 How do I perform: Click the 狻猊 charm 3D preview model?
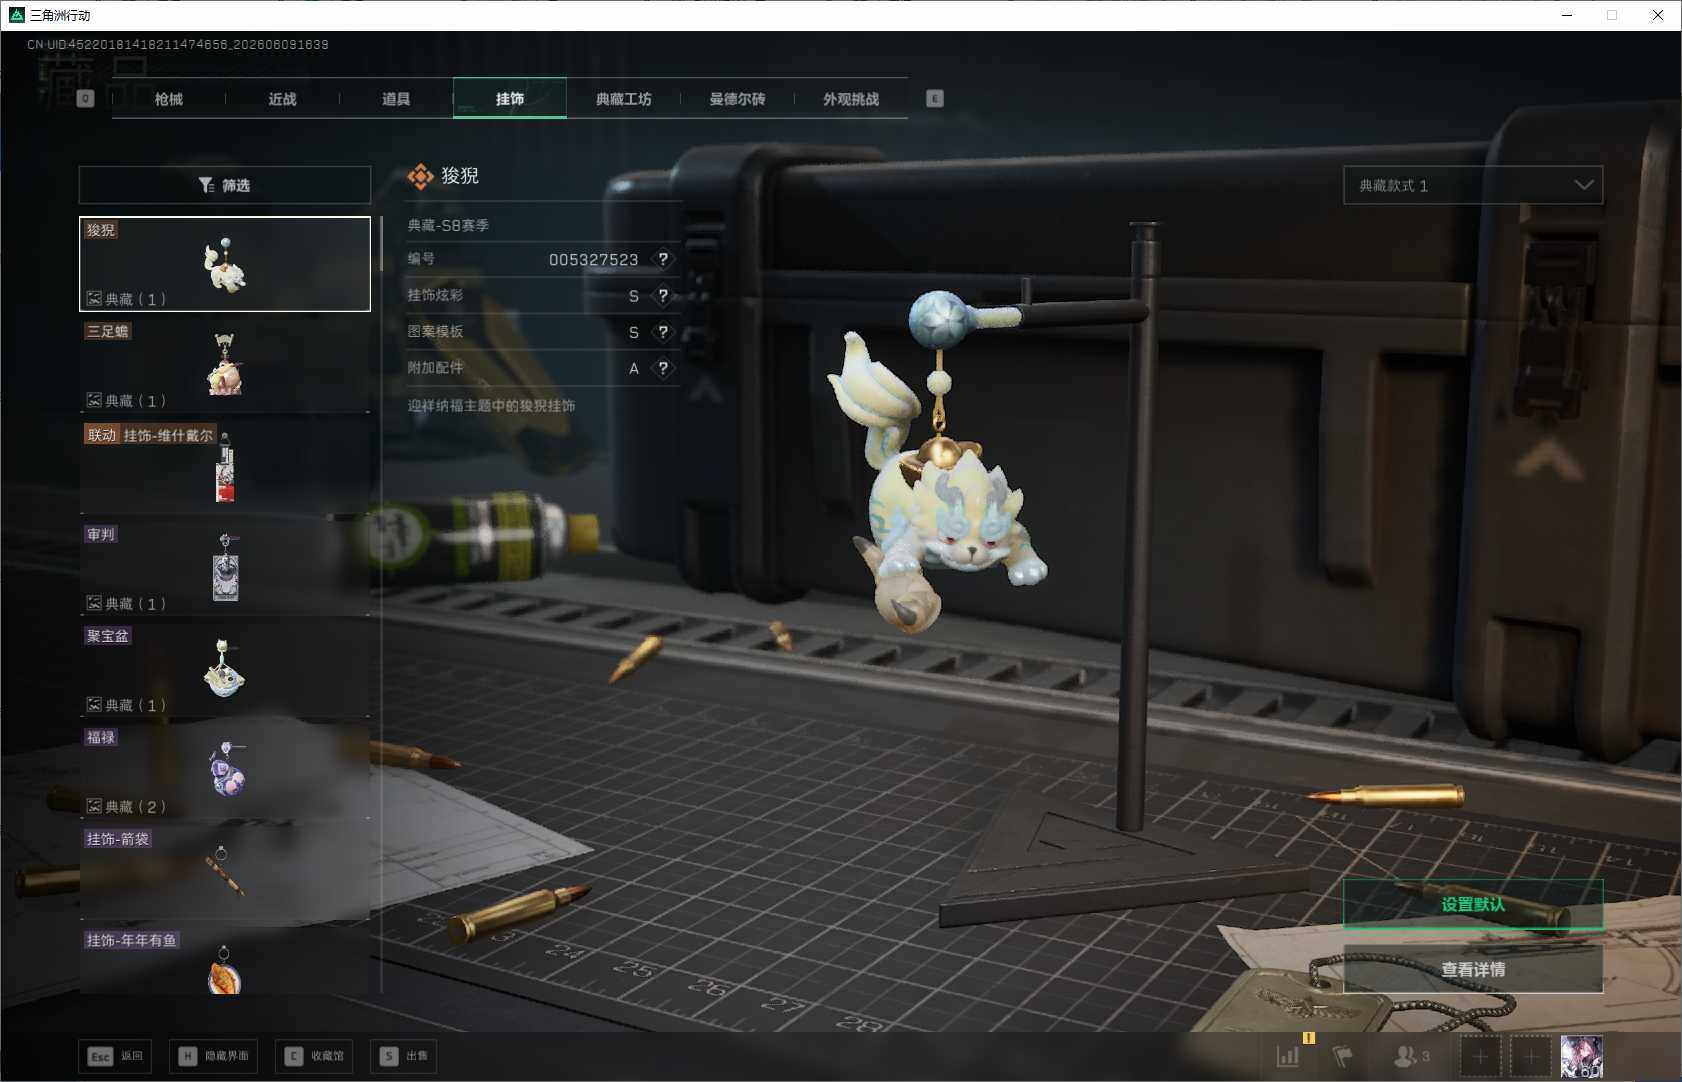940,470
